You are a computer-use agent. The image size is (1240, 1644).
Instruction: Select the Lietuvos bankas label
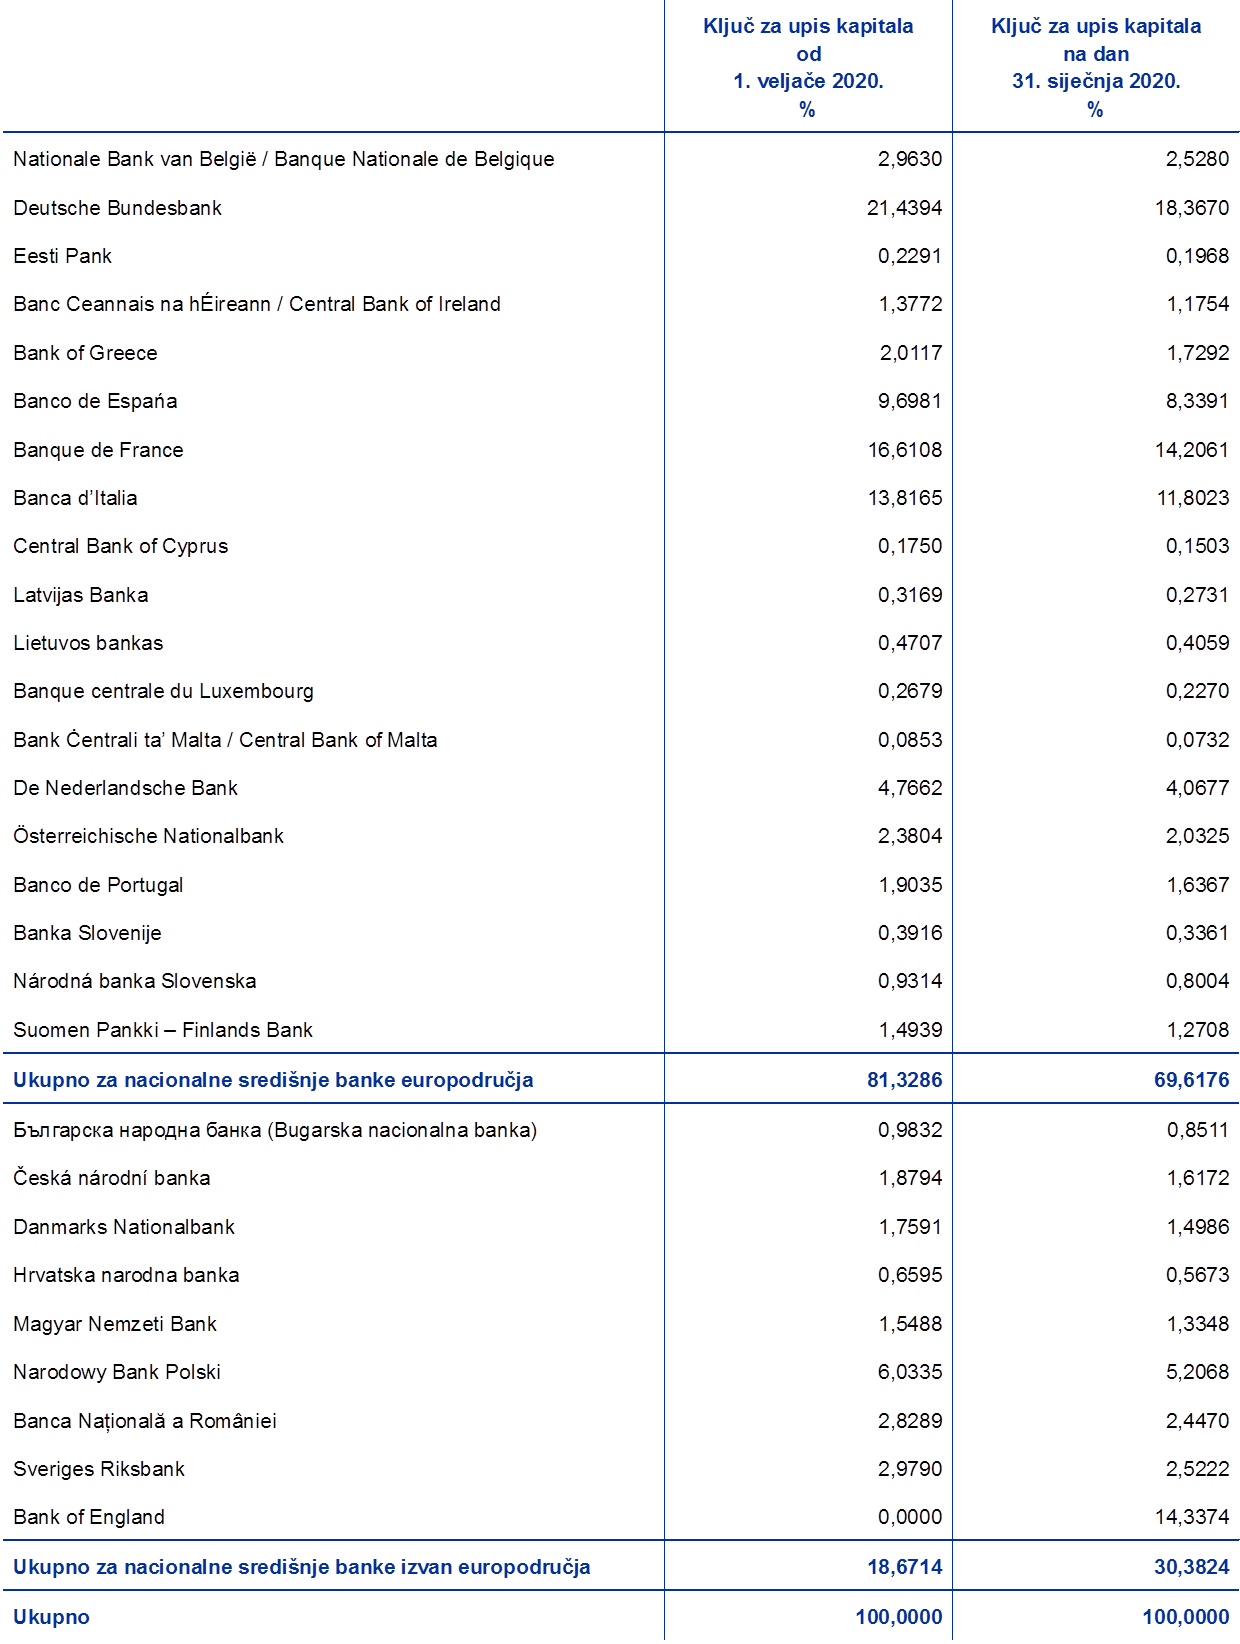click(x=88, y=643)
